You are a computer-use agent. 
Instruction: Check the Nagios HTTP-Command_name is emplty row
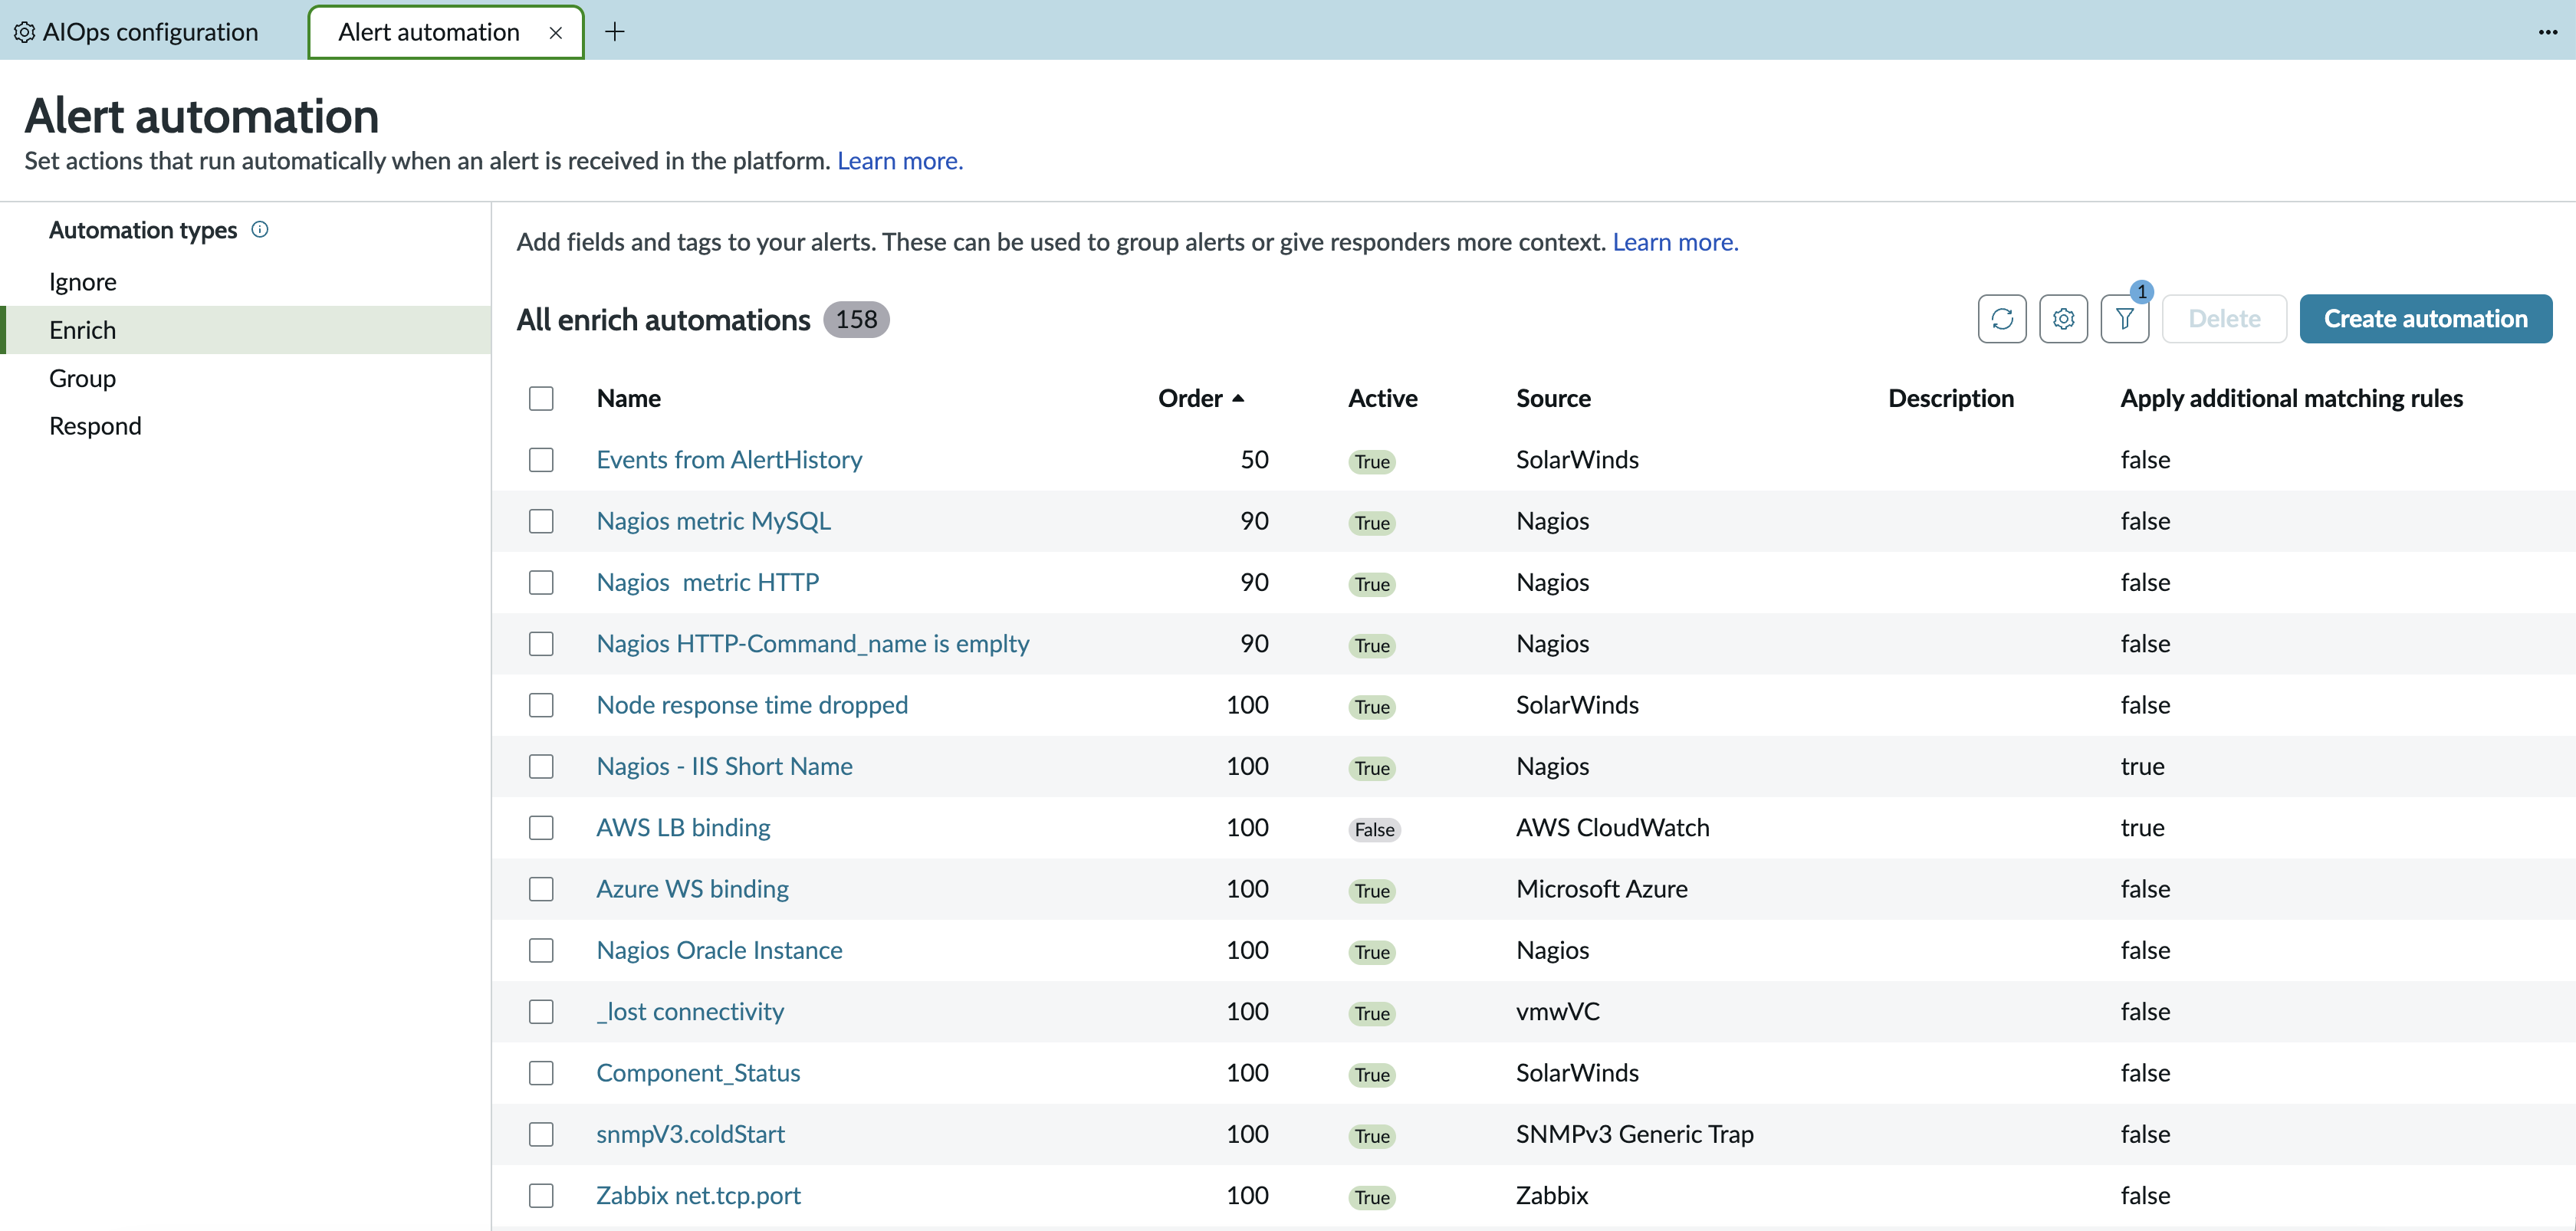coord(541,644)
